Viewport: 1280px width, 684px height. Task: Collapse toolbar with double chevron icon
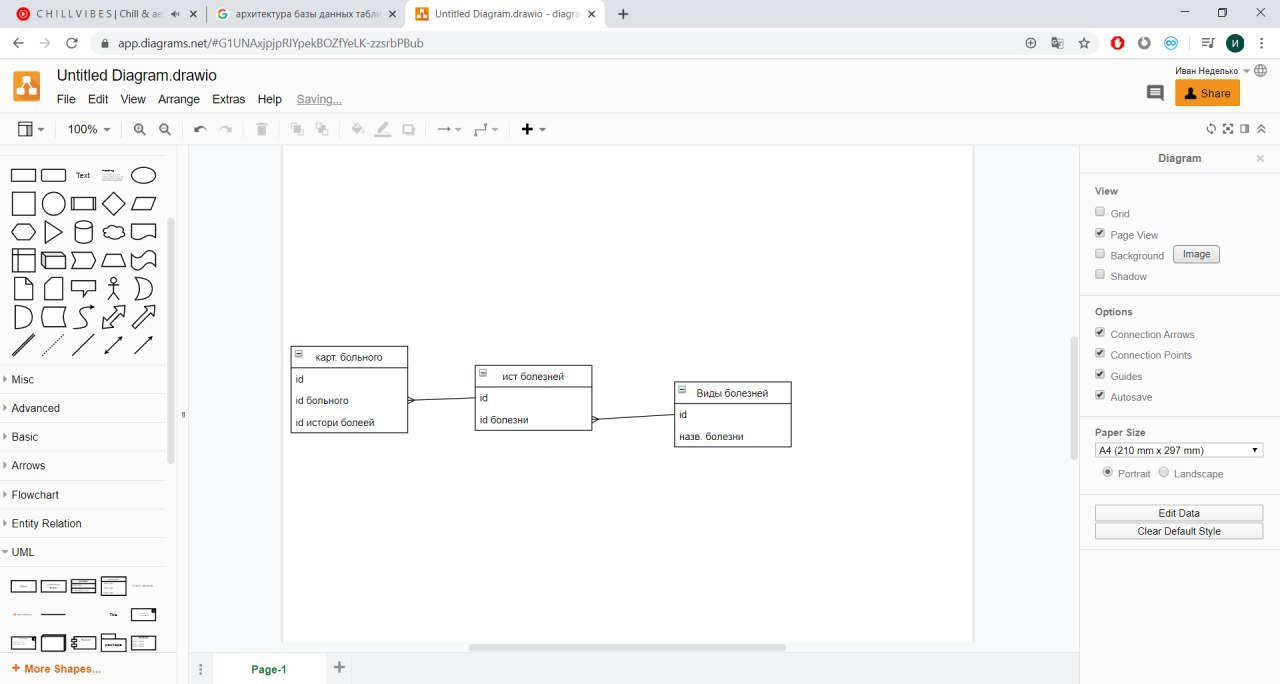1262,129
